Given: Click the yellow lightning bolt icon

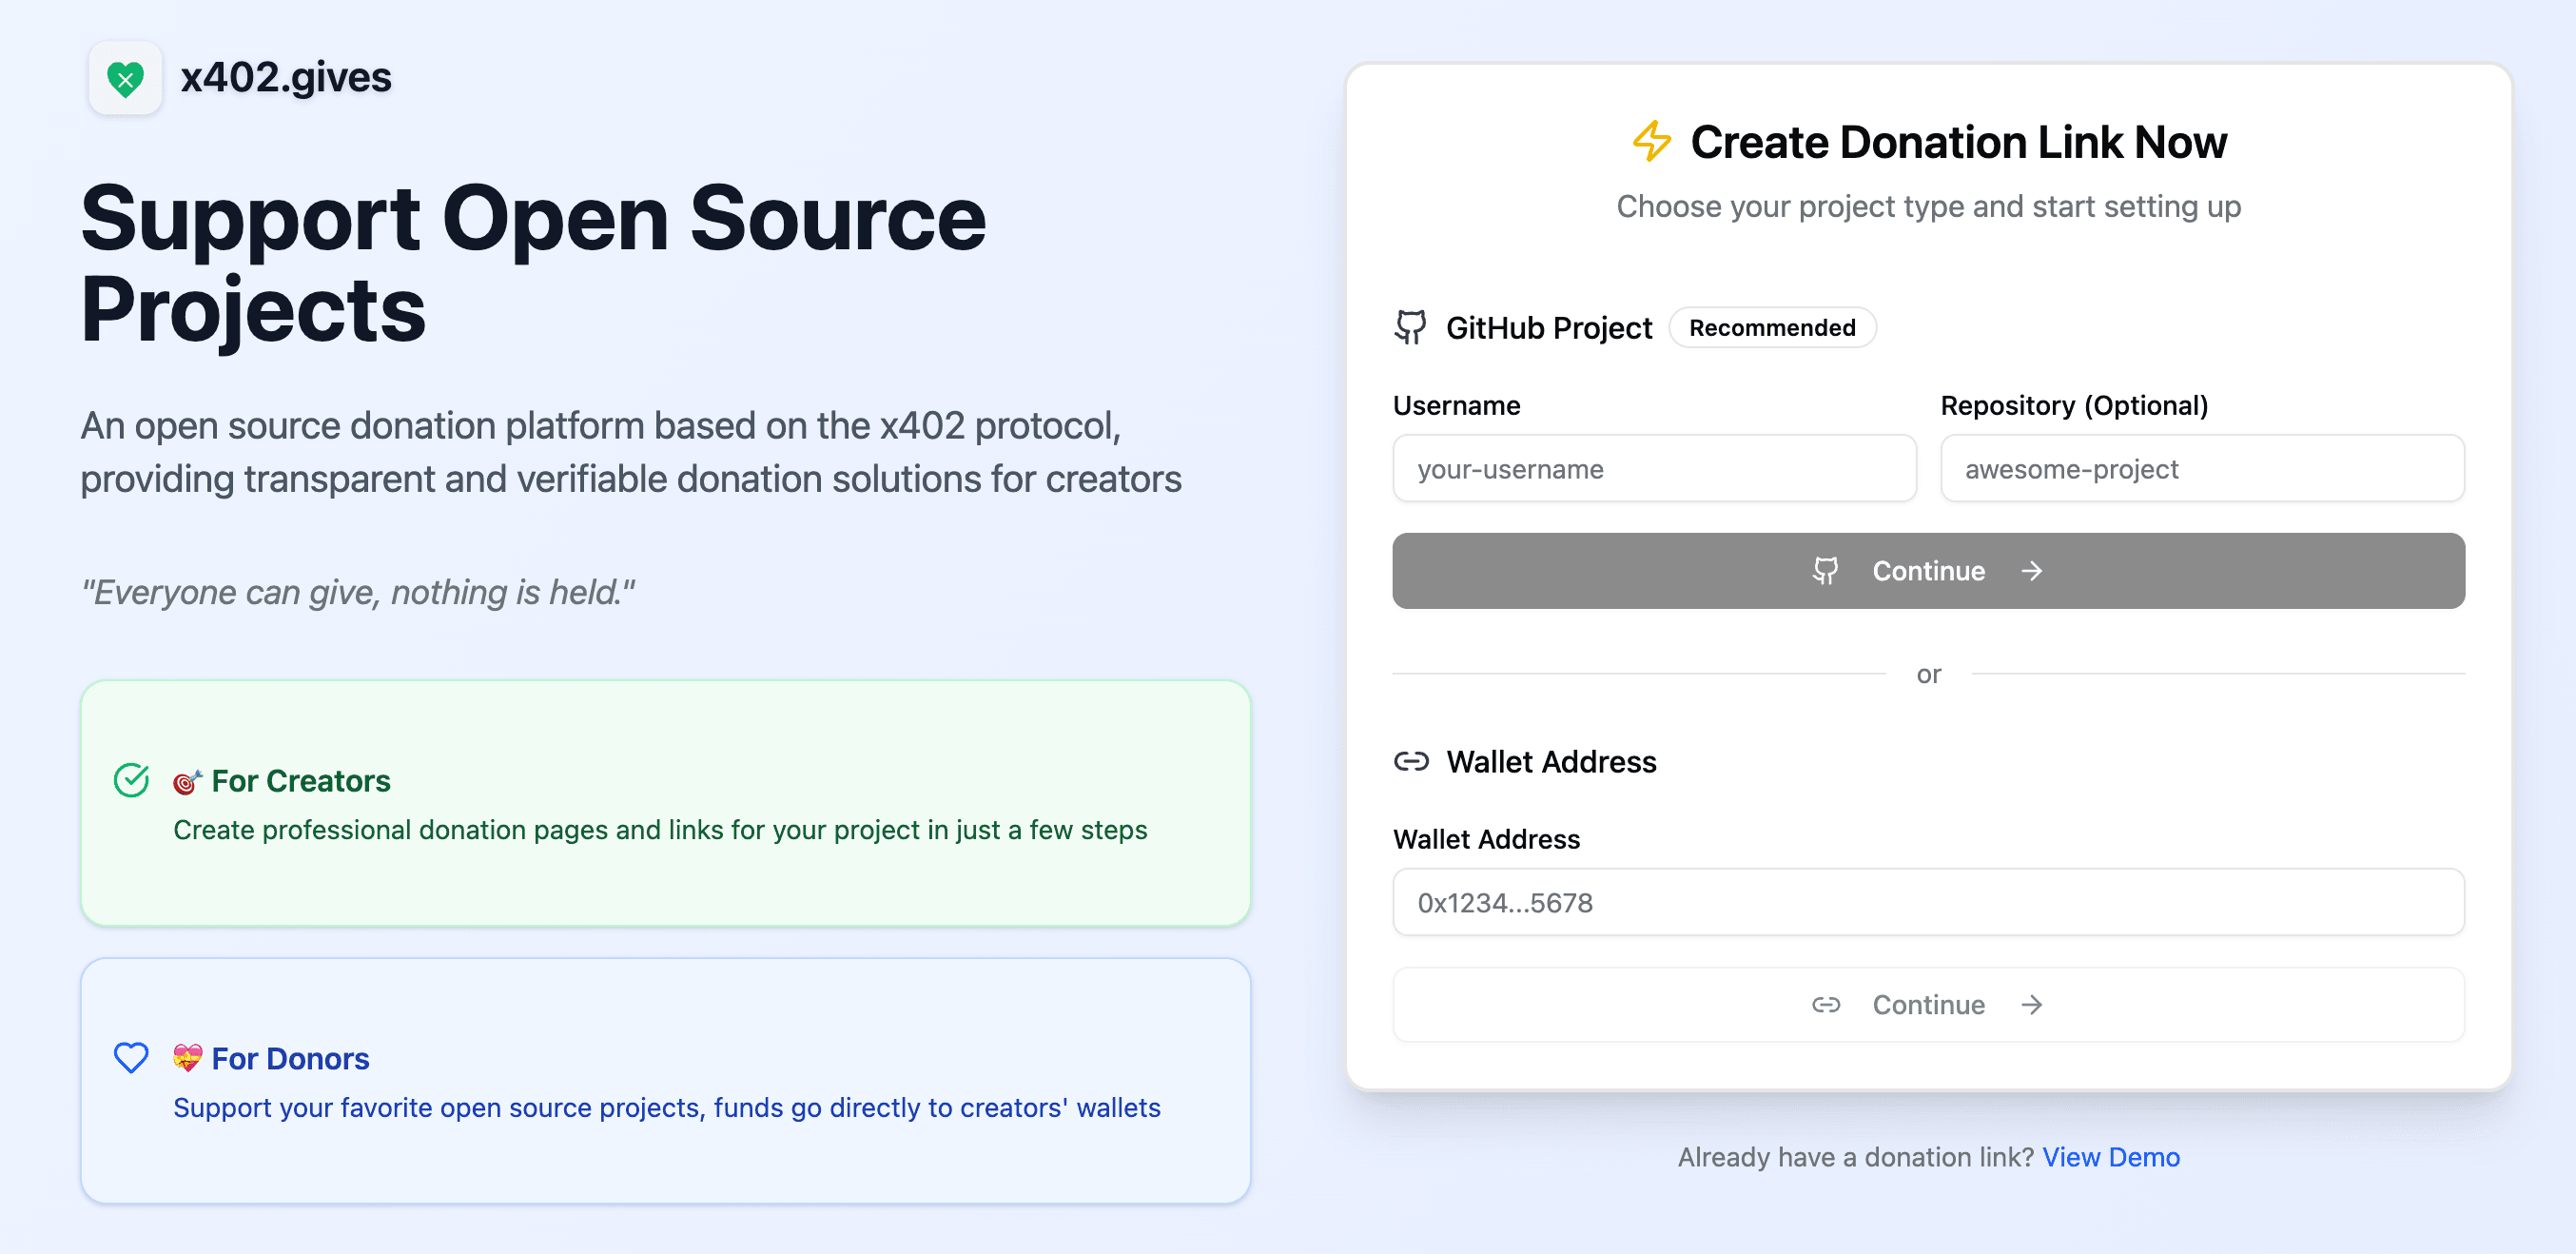Looking at the screenshot, I should [1651, 141].
